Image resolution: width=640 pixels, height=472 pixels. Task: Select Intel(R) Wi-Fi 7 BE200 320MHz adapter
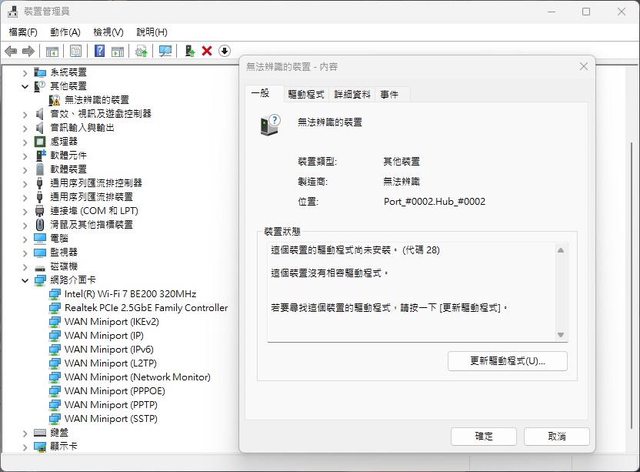pyautogui.click(x=130, y=294)
